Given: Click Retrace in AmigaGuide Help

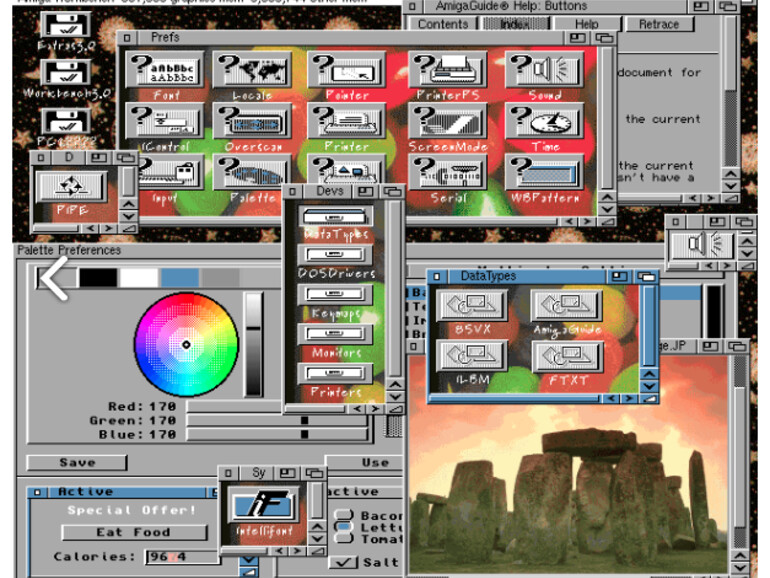Looking at the screenshot, I should (x=659, y=24).
